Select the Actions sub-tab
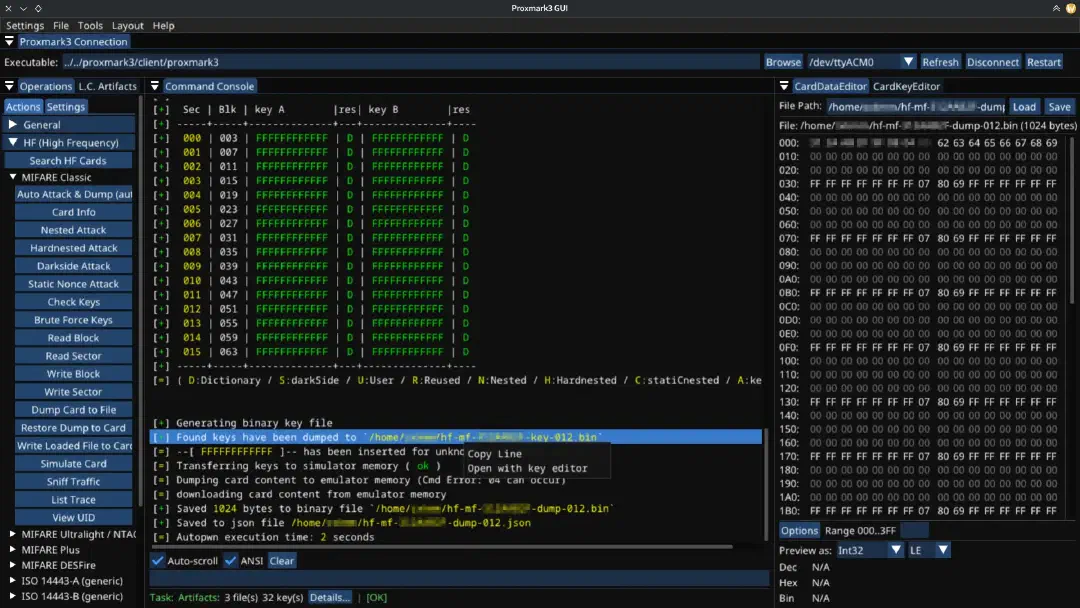The image size is (1080, 608). (23, 107)
